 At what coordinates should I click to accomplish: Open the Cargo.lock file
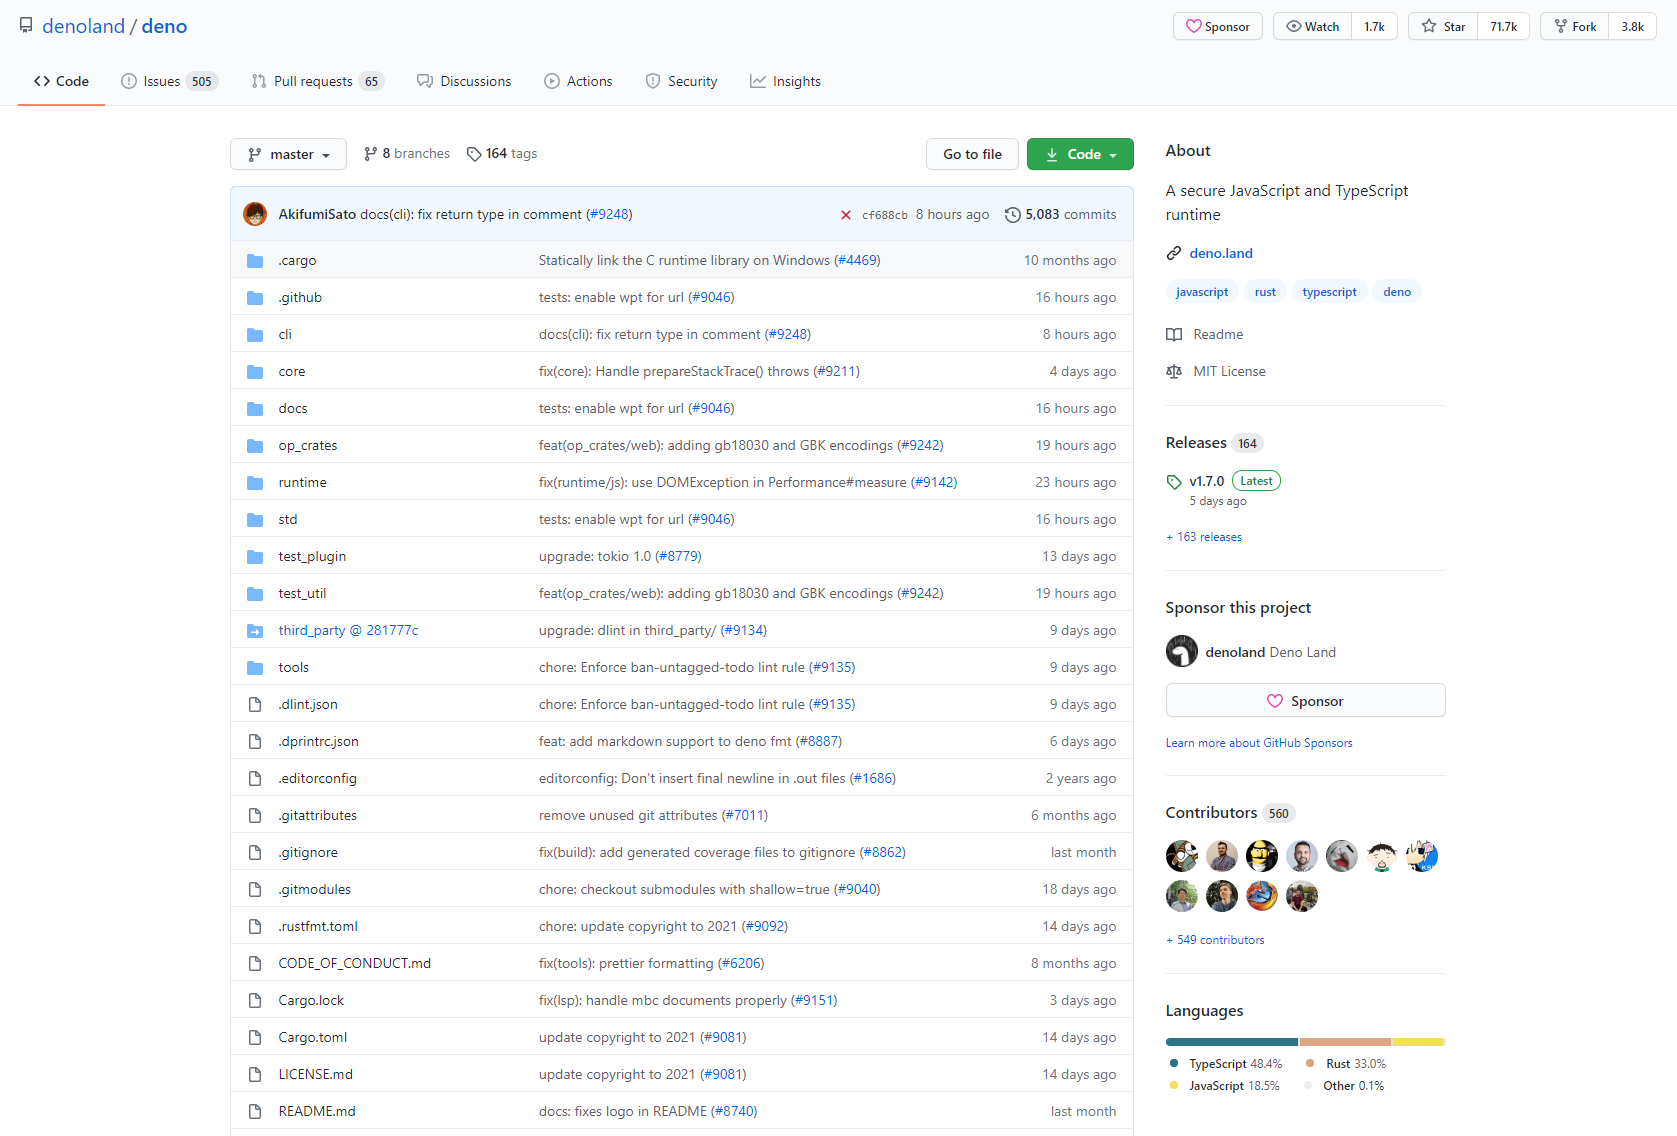point(311,1001)
